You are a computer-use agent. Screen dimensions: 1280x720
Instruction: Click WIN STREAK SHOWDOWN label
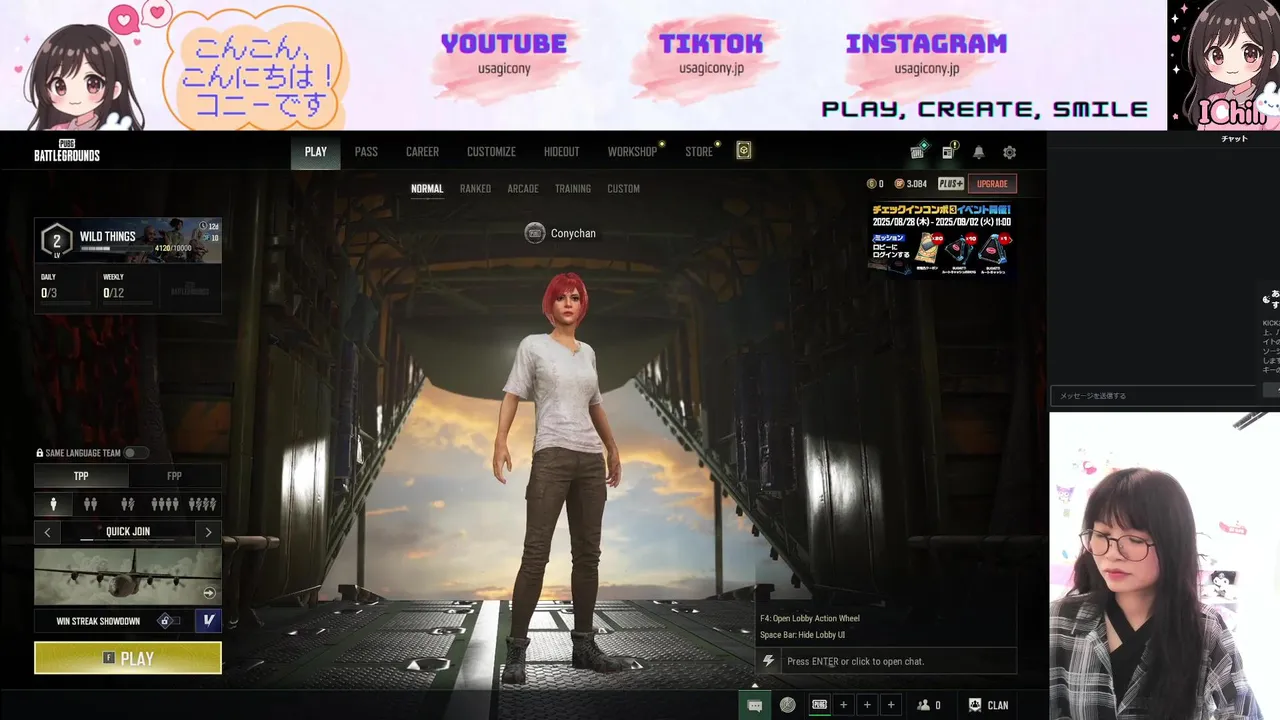click(98, 621)
